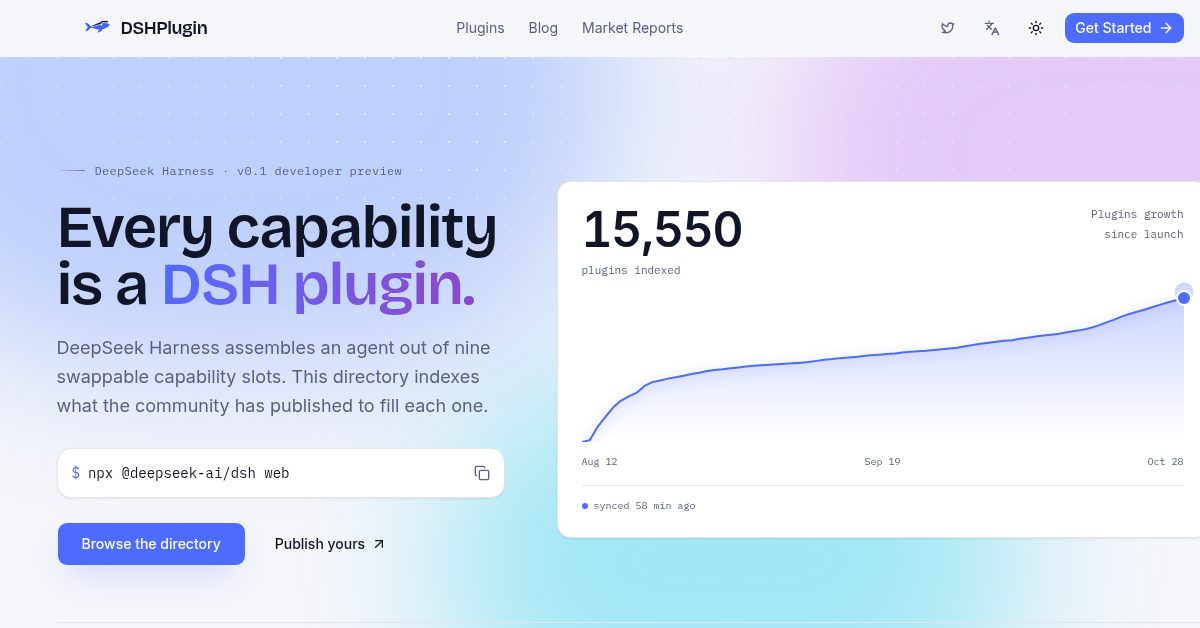1200x628 pixels.
Task: Click the Oct 28 chart axis label
Action: (1165, 462)
